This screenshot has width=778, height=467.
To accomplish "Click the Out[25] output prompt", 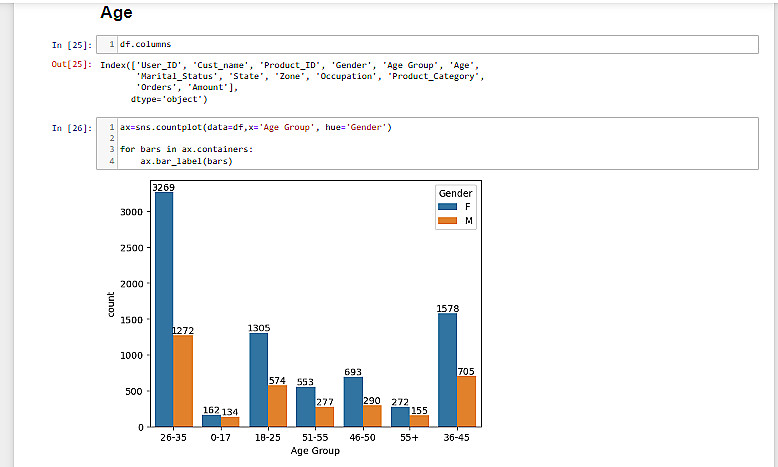I will (71, 65).
